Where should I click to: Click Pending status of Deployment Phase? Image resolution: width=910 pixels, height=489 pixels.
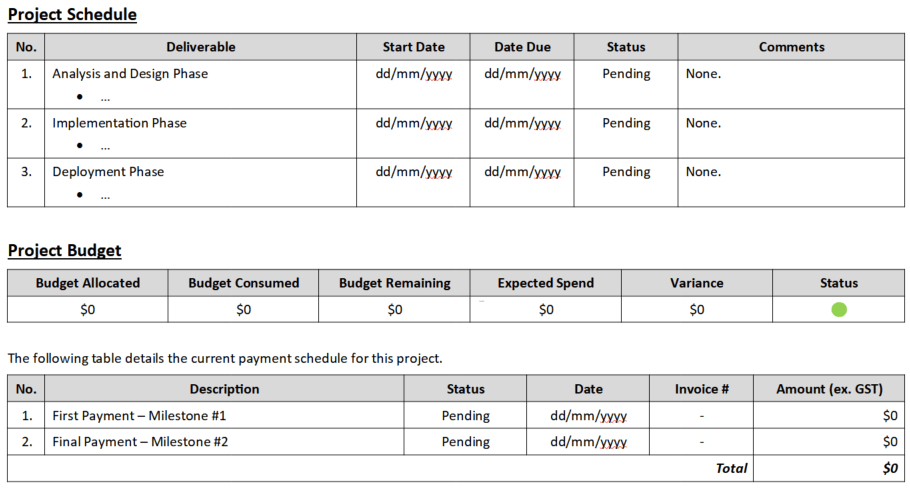click(x=626, y=172)
